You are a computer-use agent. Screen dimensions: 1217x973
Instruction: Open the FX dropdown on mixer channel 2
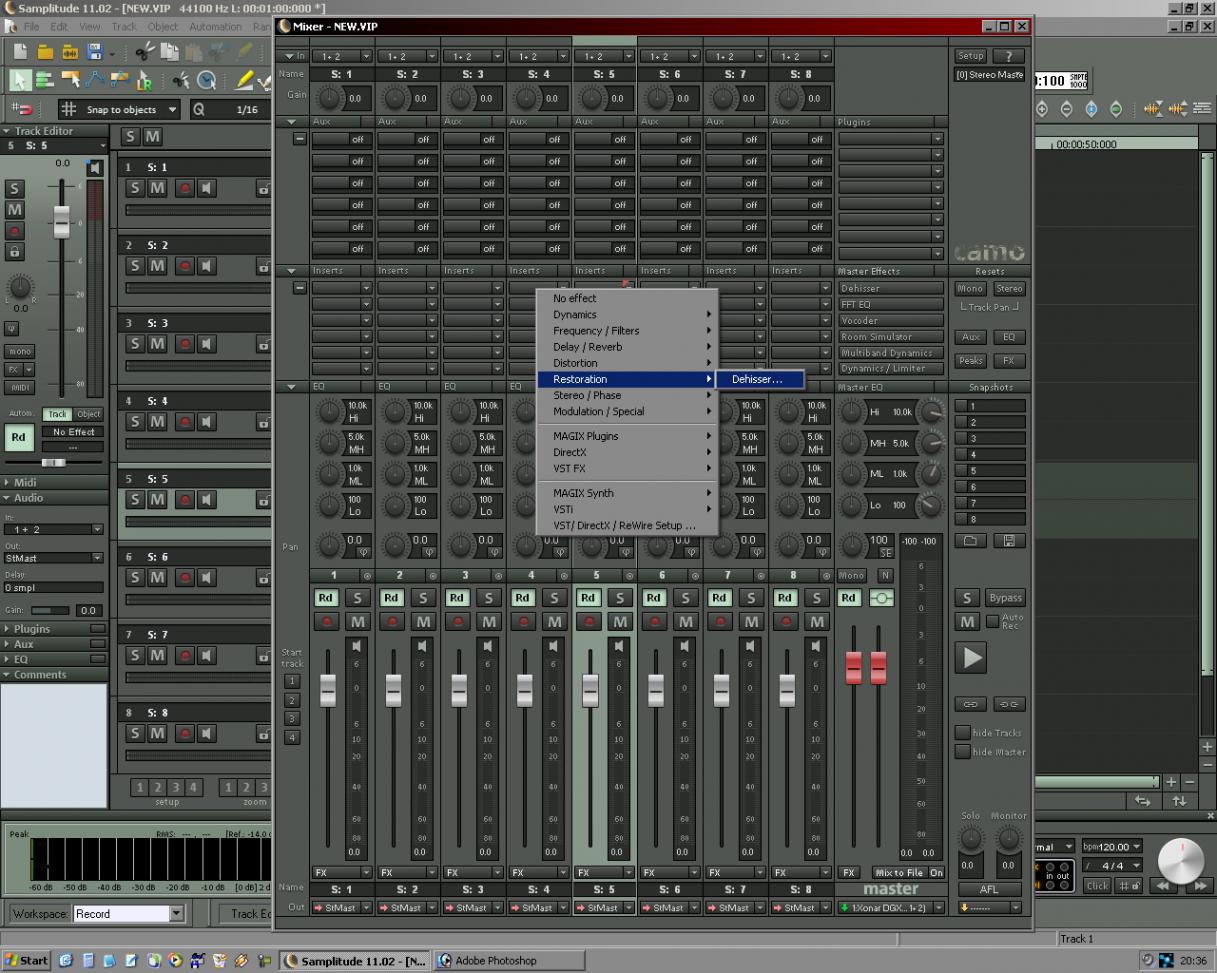(x=433, y=873)
